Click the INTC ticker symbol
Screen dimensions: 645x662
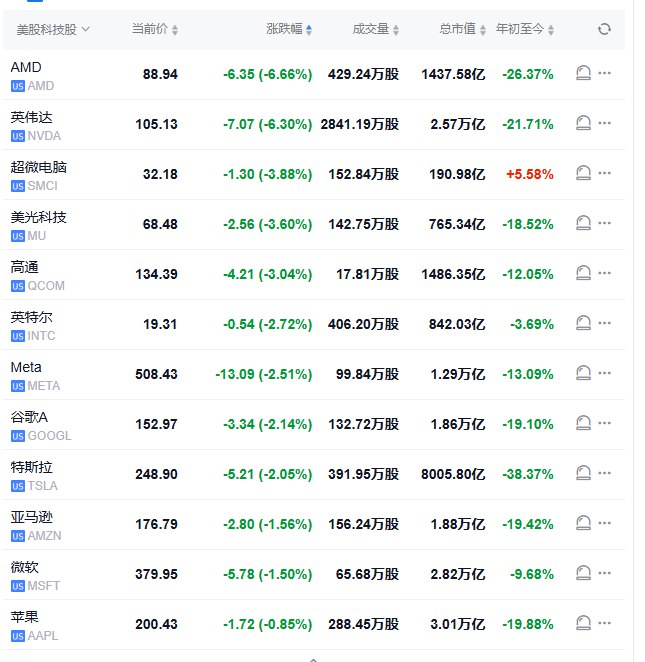pyautogui.click(x=41, y=336)
